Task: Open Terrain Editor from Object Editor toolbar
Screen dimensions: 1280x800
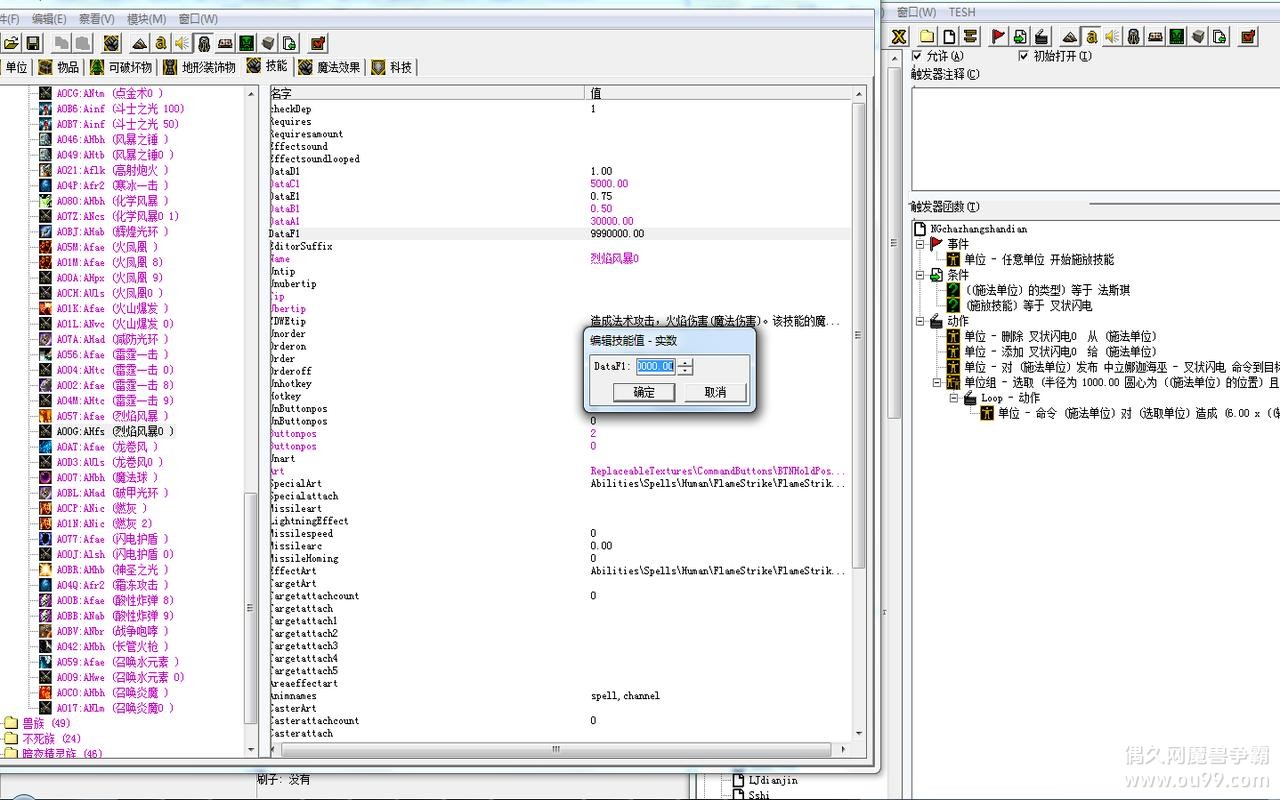Action: 140,43
